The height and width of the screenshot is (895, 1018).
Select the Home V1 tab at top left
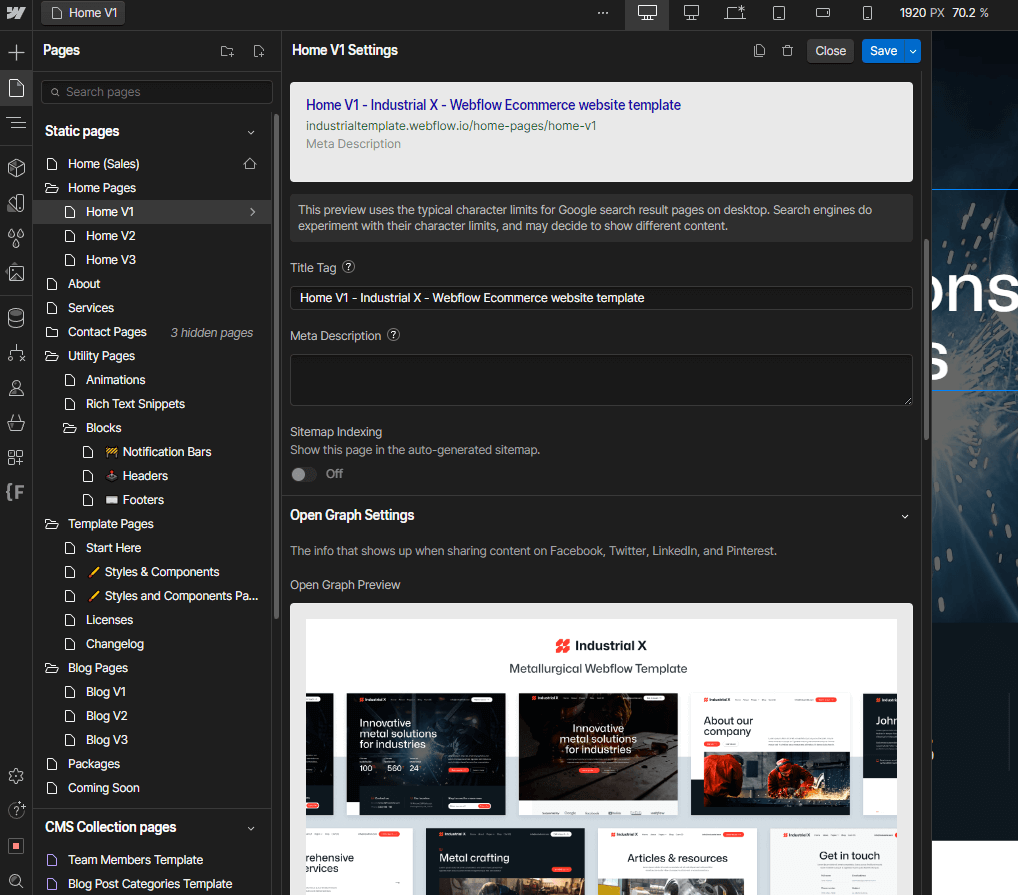(83, 13)
